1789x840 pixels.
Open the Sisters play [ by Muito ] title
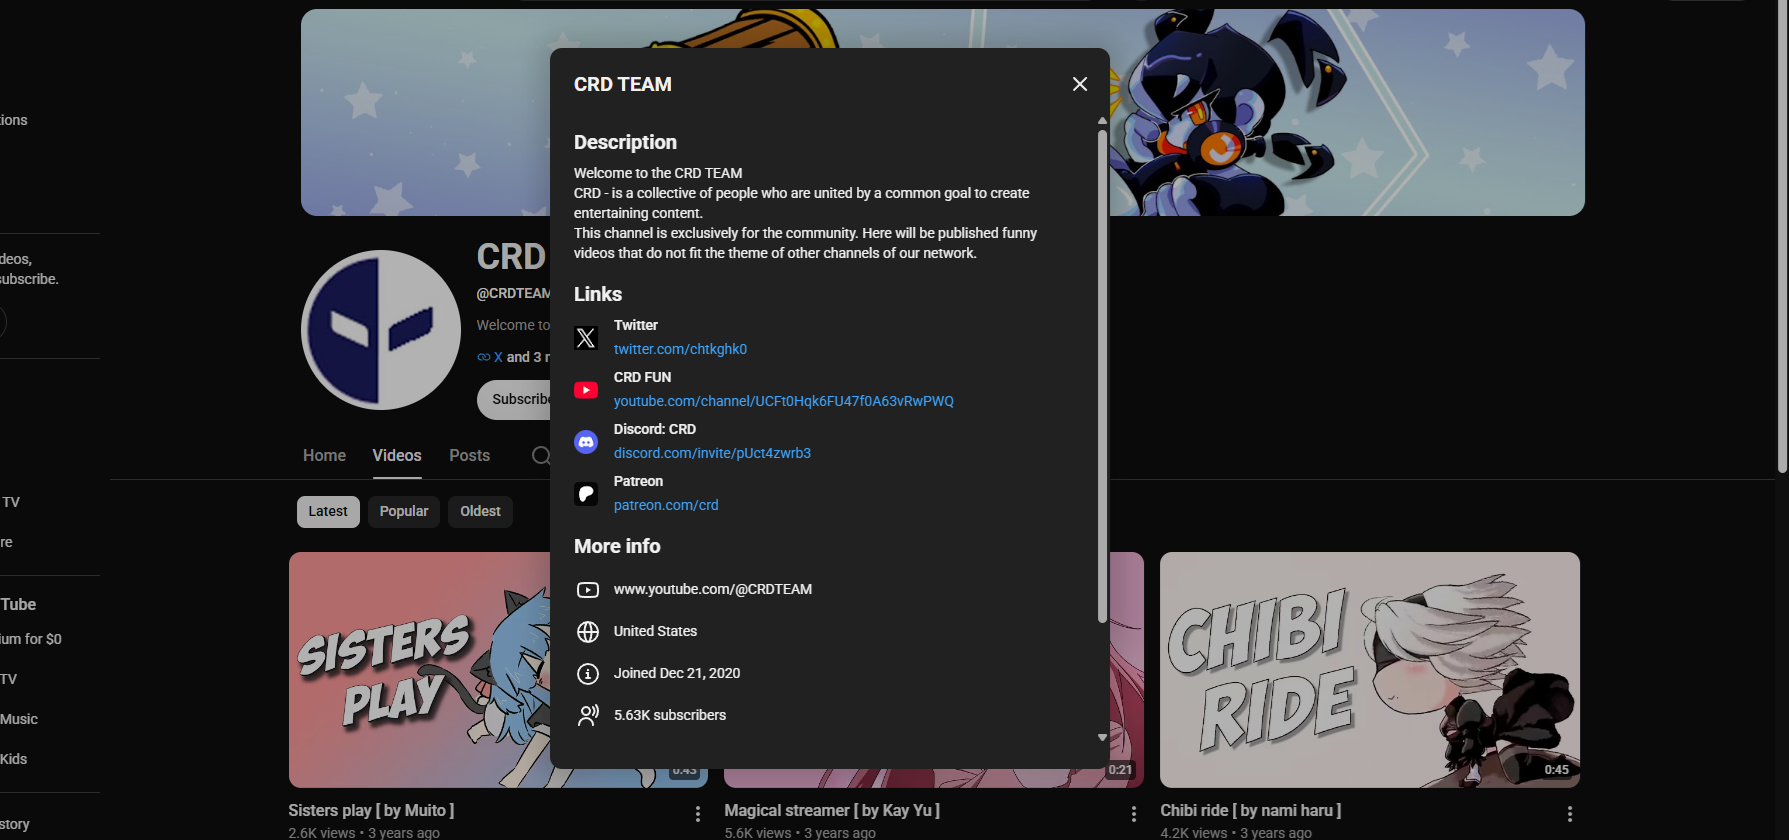click(371, 811)
